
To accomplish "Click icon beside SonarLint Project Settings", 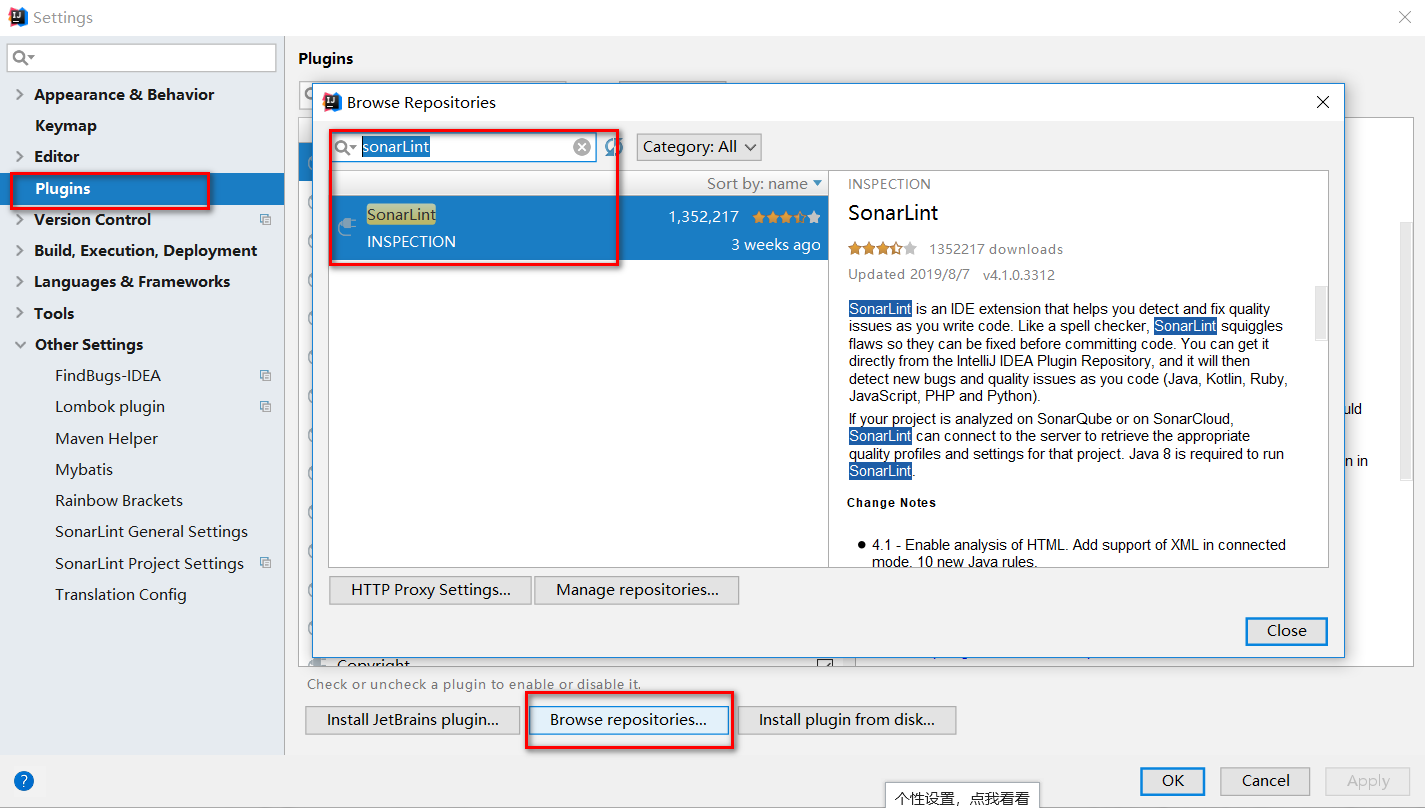I will point(265,563).
